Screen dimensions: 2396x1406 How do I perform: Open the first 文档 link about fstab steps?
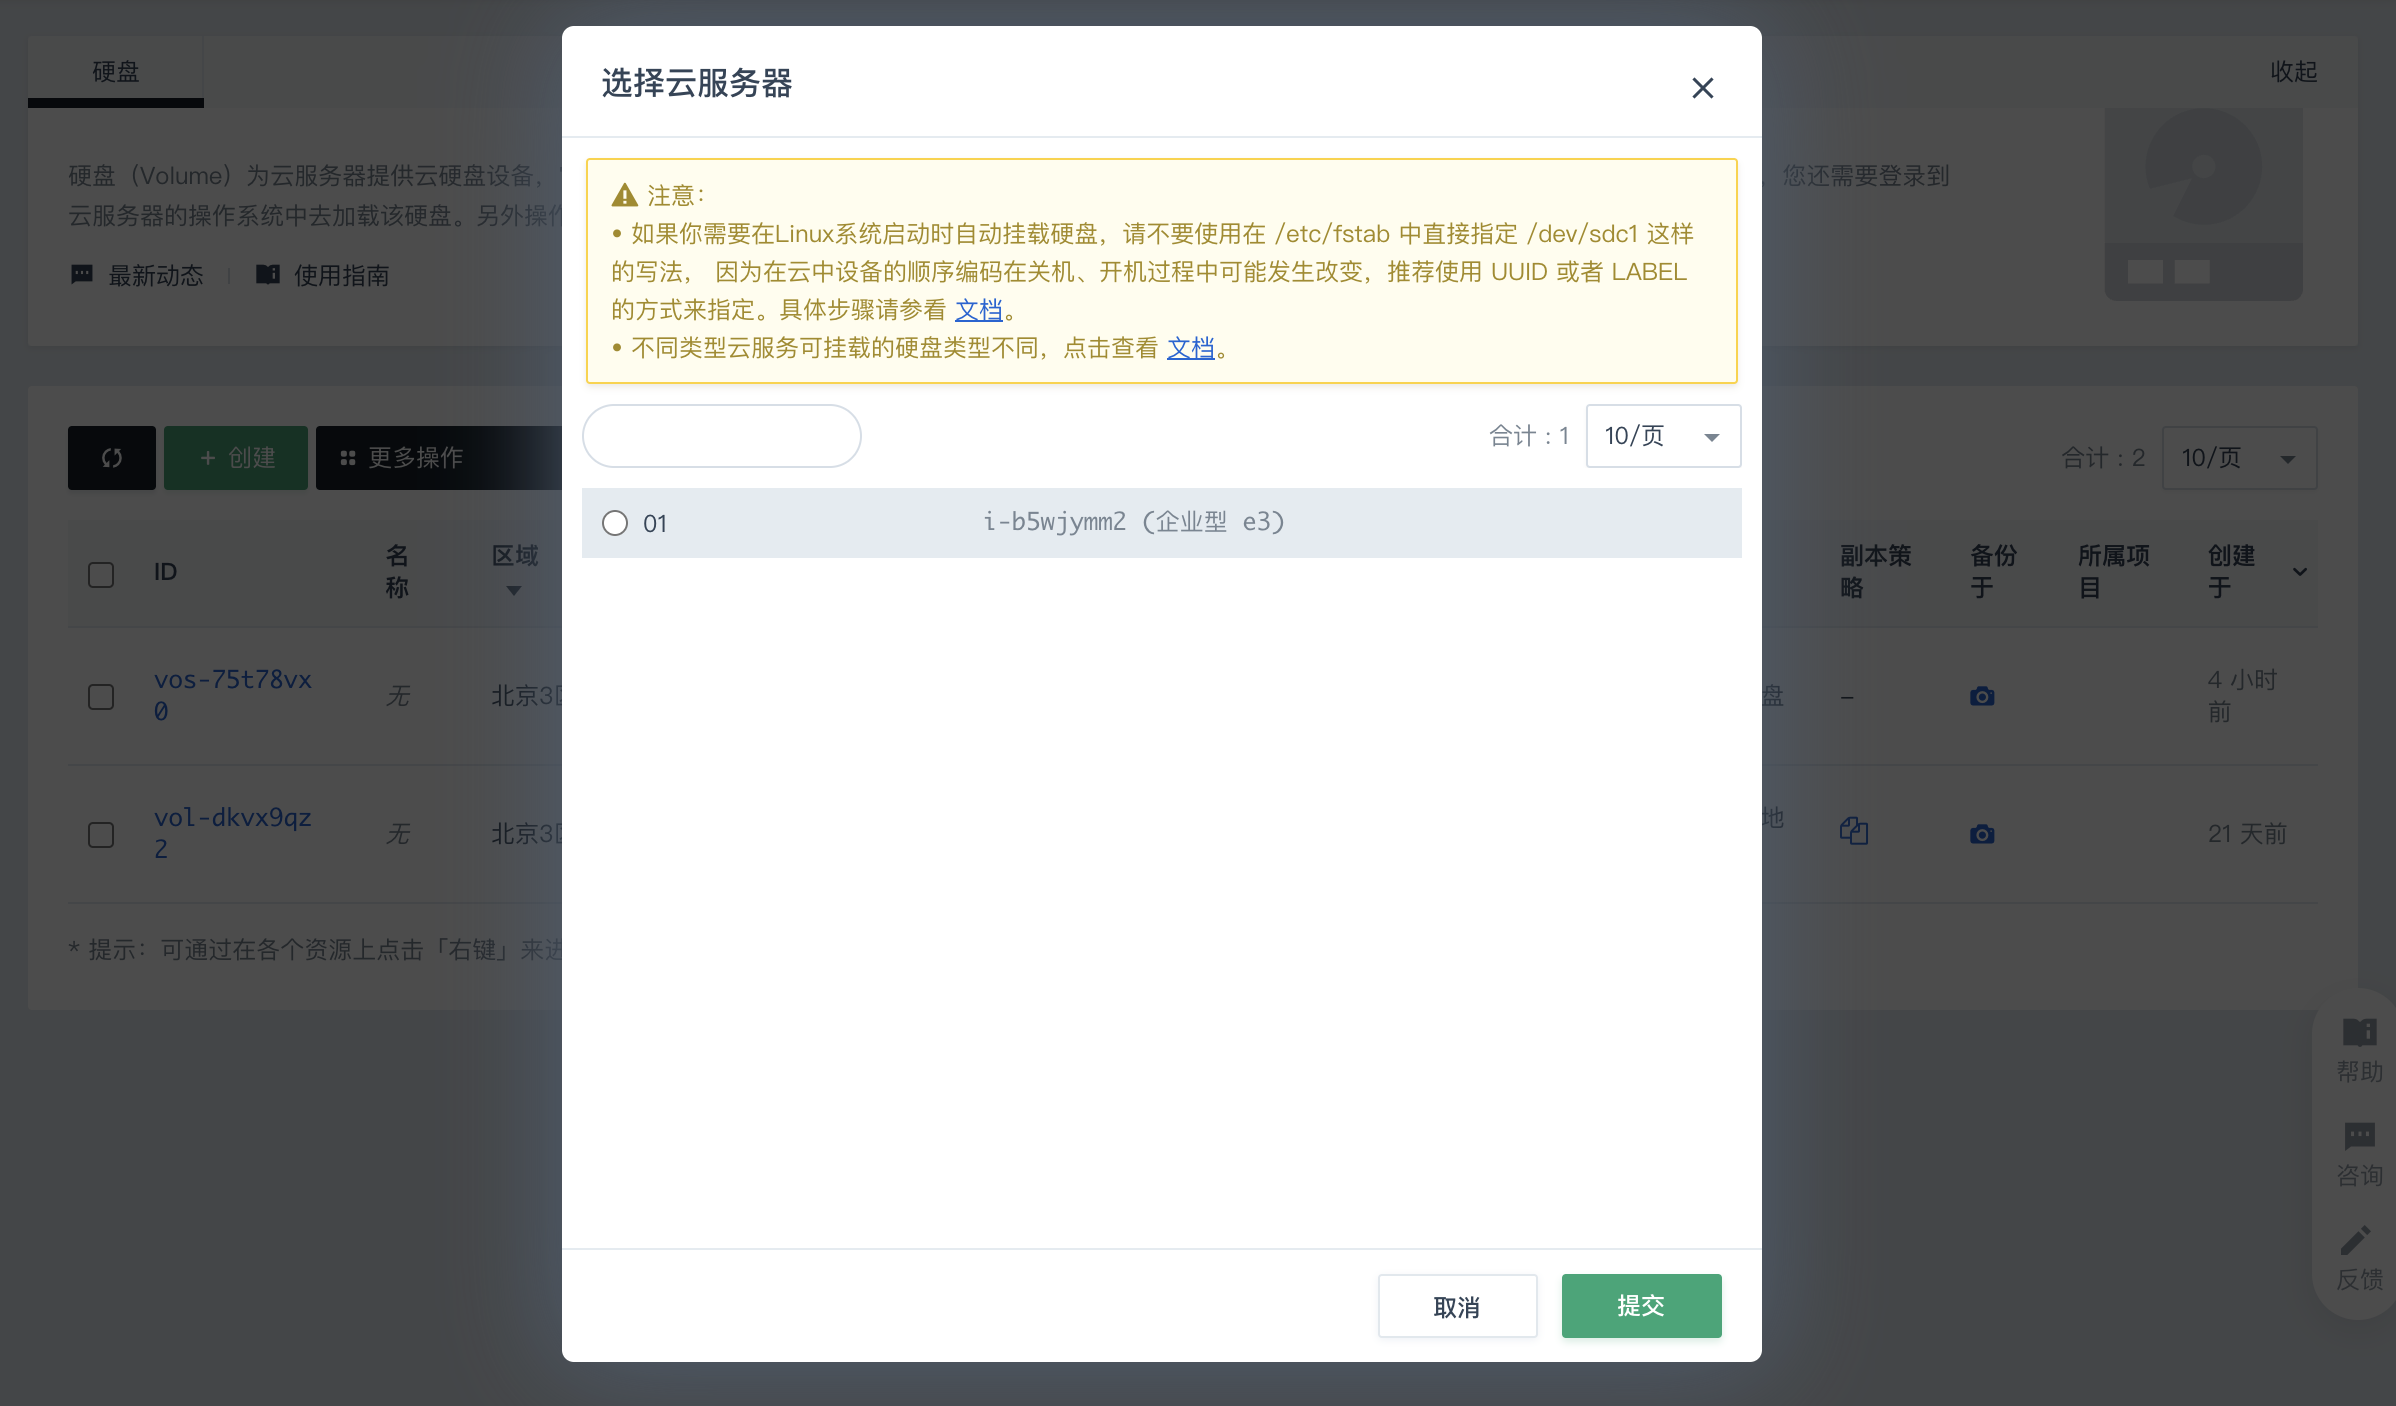pos(978,310)
